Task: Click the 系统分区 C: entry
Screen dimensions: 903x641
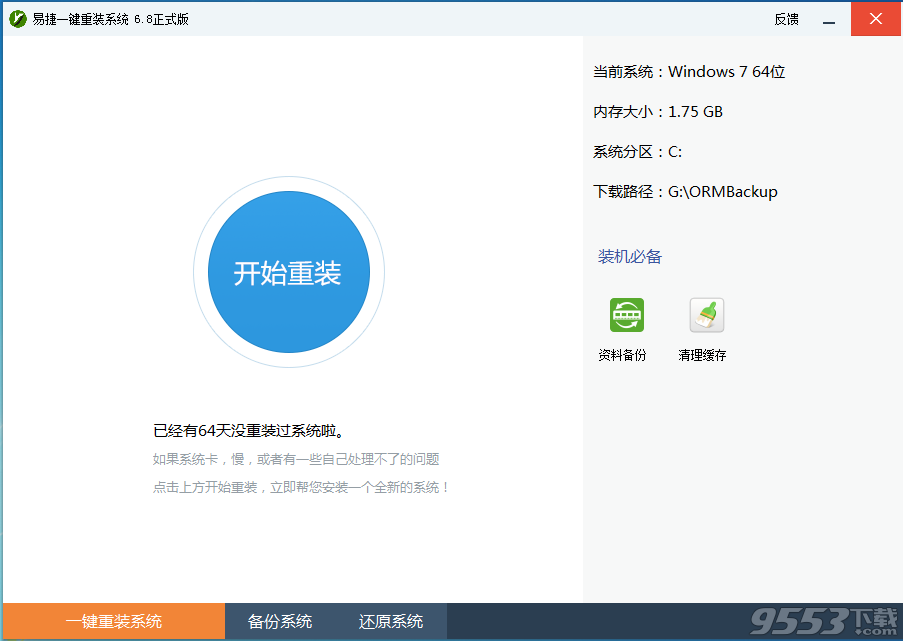Action: (x=639, y=151)
